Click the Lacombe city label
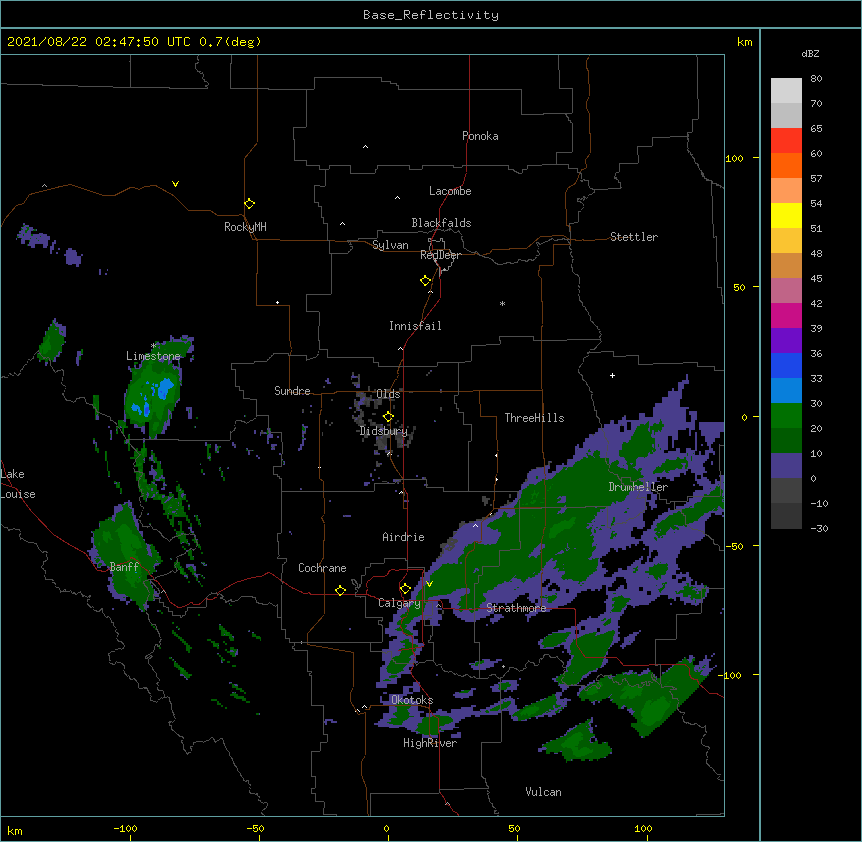 point(450,191)
